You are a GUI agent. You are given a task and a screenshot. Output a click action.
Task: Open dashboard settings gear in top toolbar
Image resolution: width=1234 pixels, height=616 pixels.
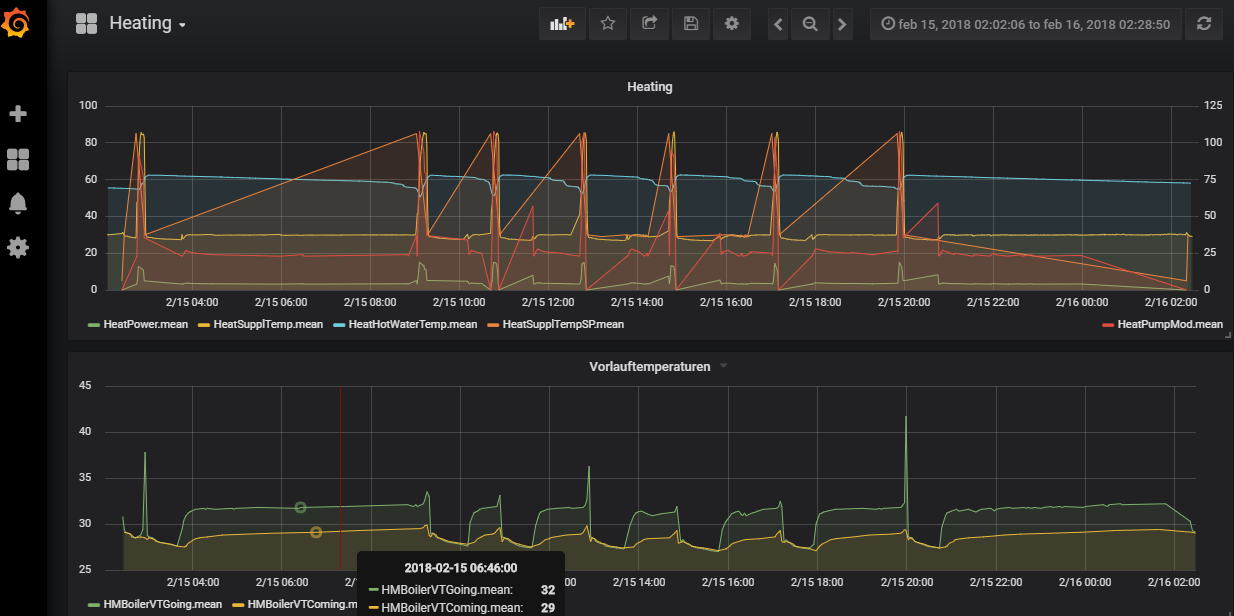click(732, 24)
